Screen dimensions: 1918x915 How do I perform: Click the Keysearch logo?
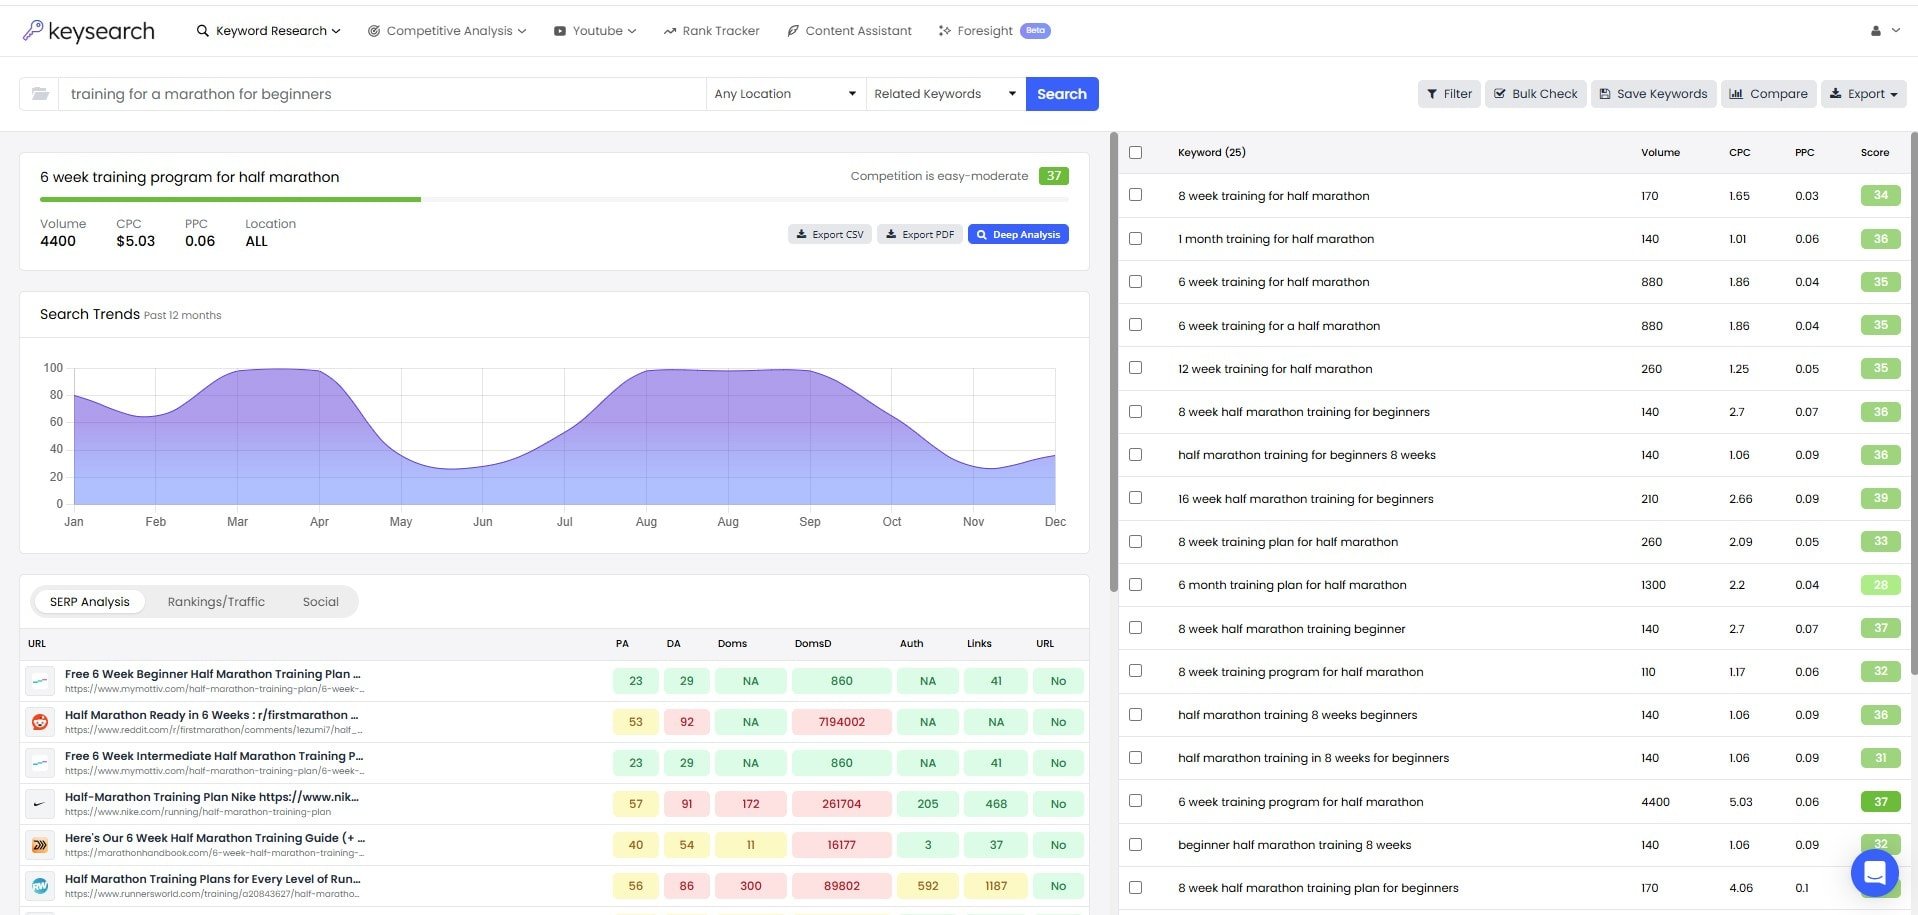(88, 30)
